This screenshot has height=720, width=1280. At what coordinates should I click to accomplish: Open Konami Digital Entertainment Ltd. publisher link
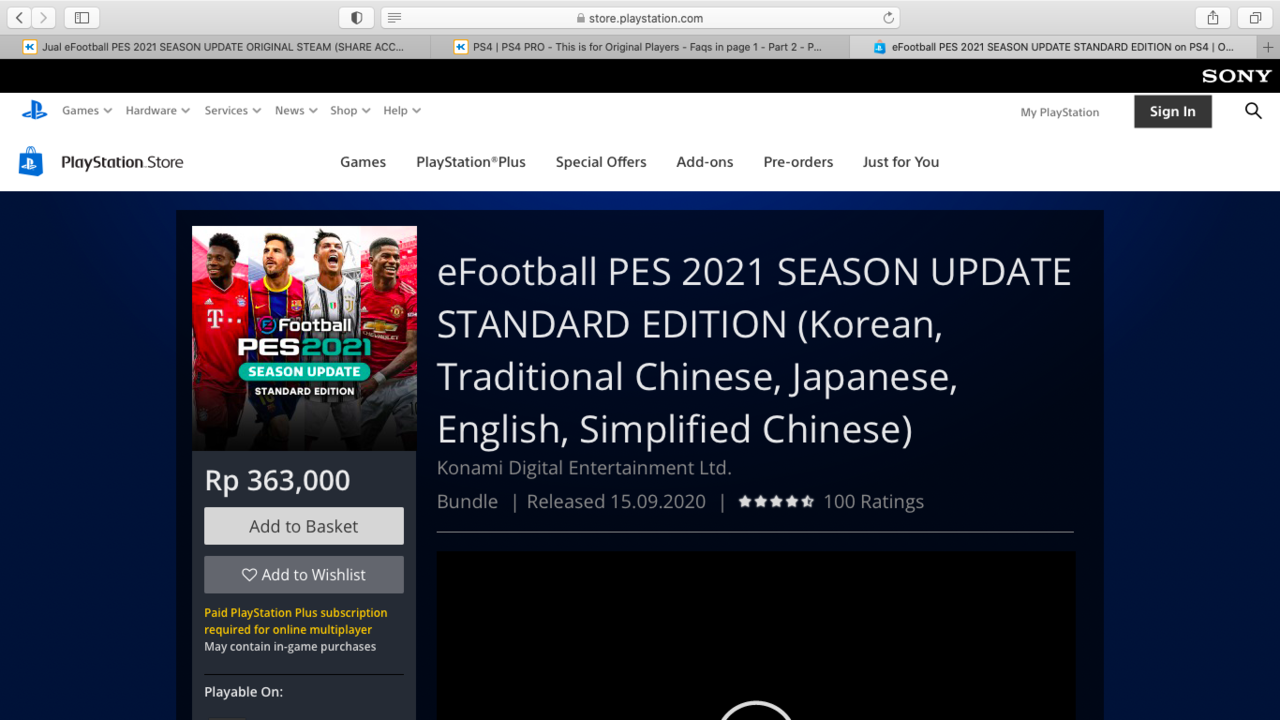click(x=584, y=468)
